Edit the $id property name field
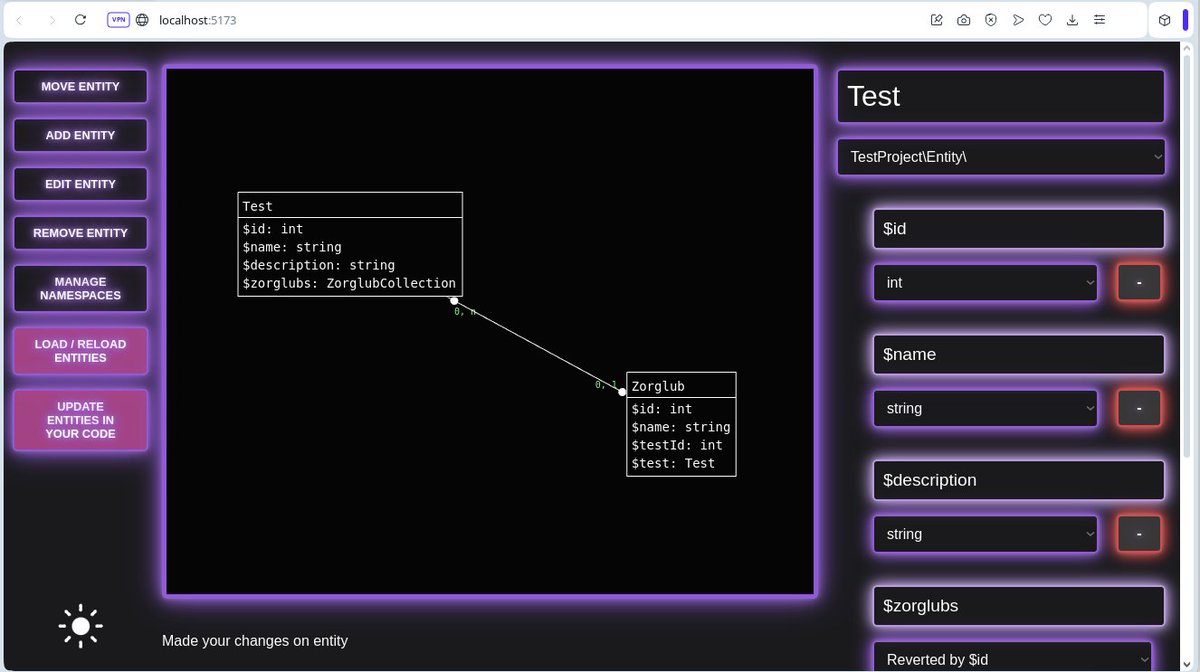 [1018, 229]
